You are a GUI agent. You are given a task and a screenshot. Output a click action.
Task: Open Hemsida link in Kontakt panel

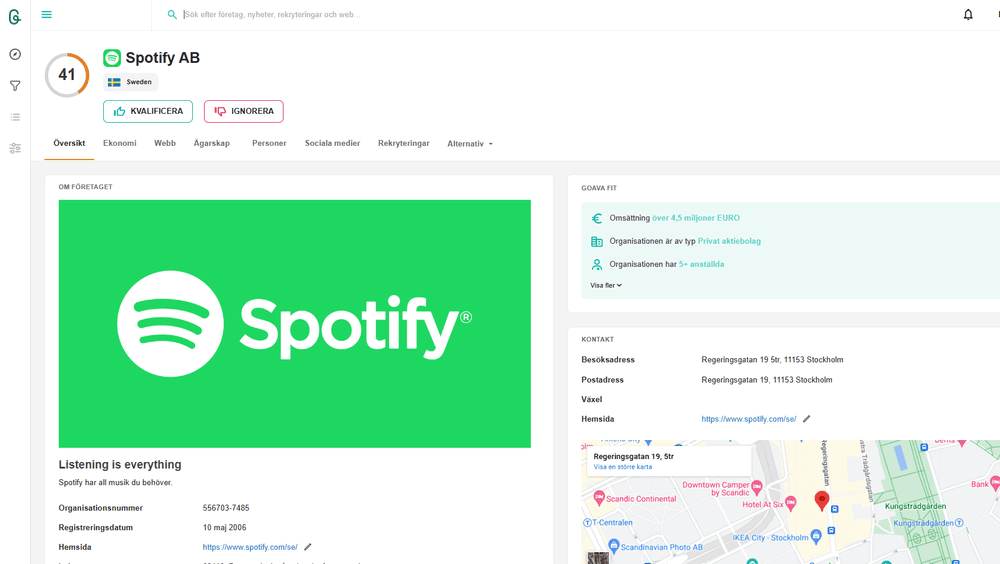[x=749, y=419]
